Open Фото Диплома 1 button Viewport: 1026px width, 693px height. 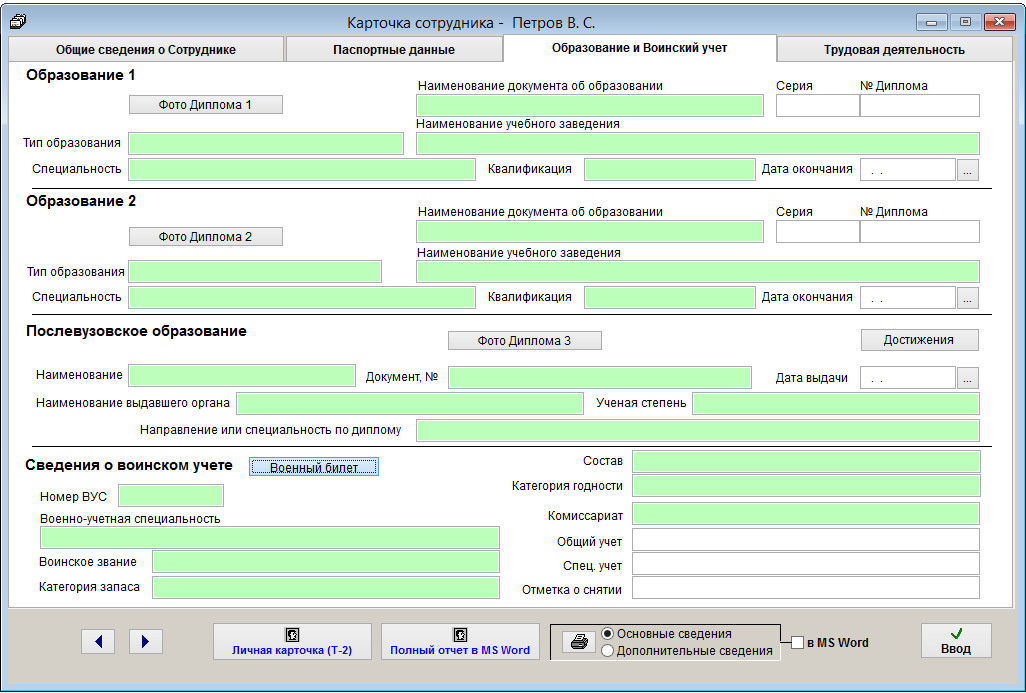coord(205,105)
